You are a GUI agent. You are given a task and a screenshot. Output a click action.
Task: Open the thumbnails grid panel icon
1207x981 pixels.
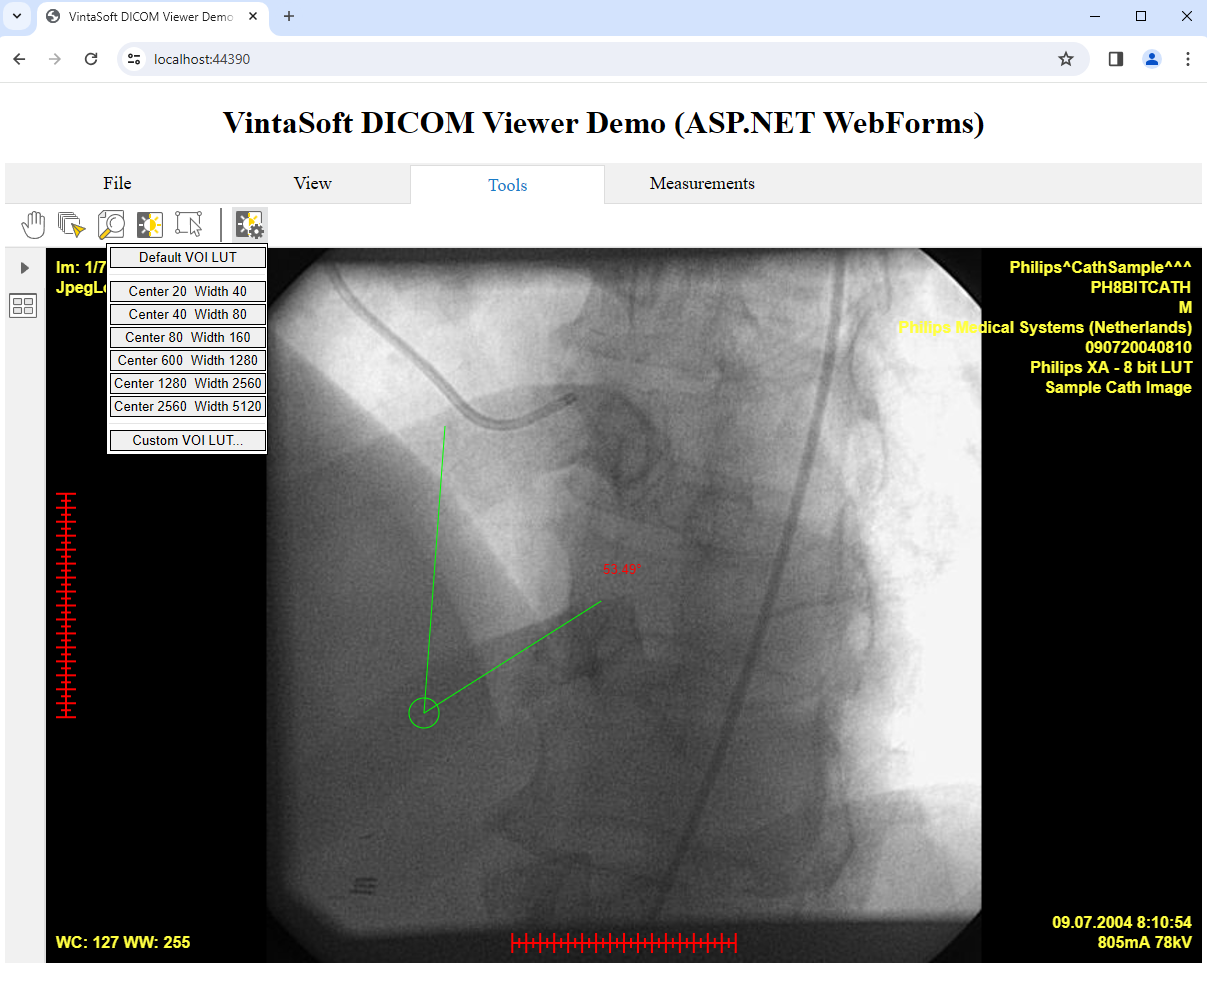click(x=23, y=306)
